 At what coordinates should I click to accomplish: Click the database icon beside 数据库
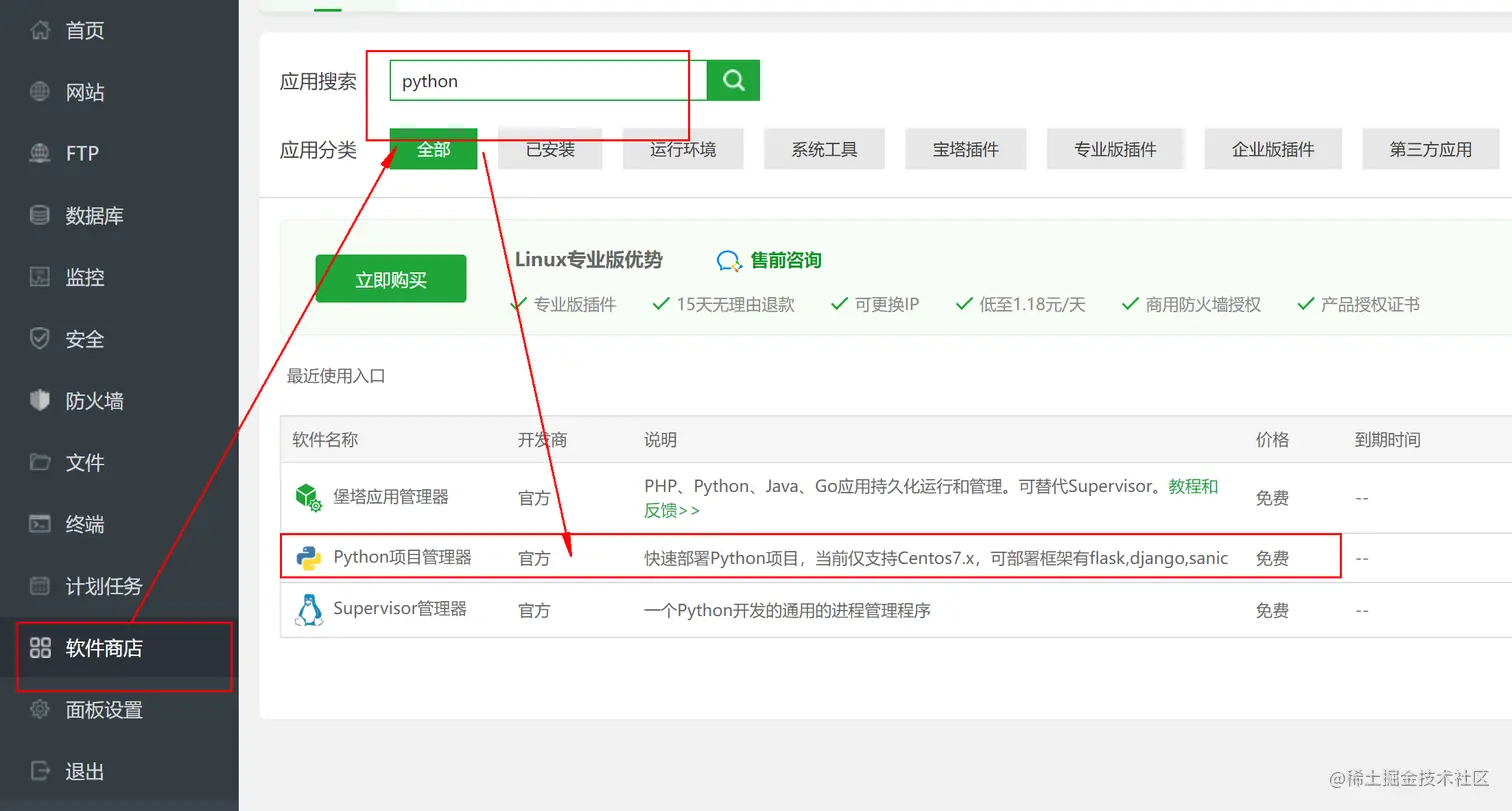[x=40, y=215]
